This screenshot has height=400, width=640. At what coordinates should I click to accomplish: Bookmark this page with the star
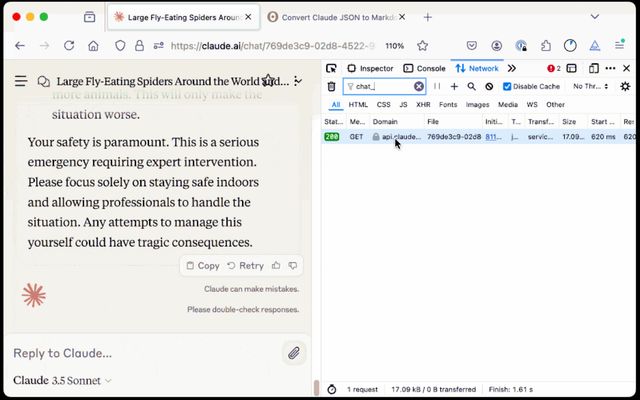[x=422, y=46]
